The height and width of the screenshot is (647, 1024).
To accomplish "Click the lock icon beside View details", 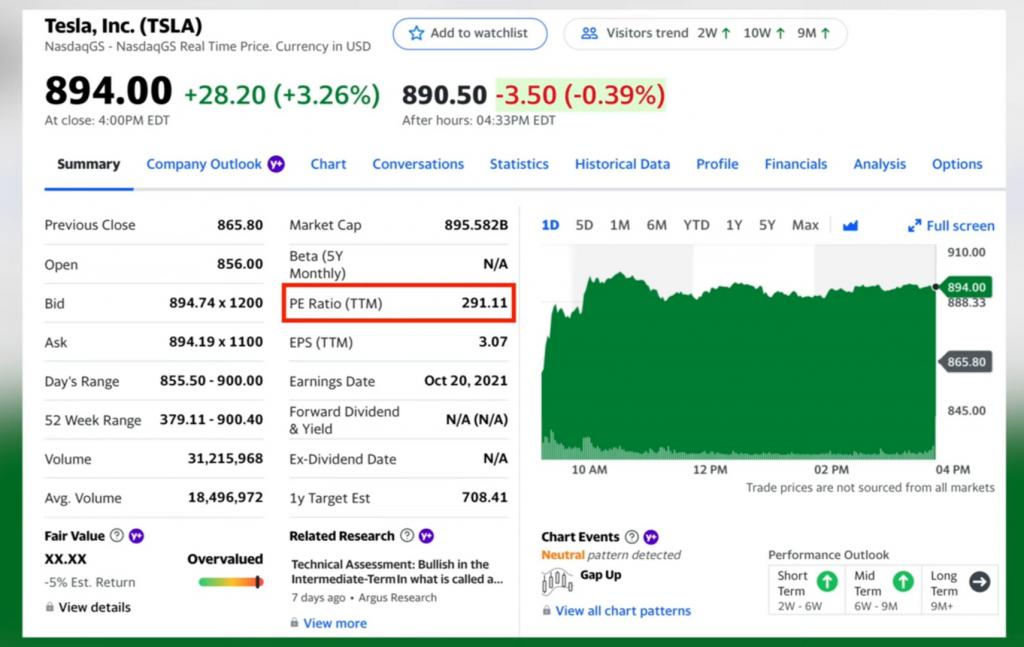I will pos(50,607).
